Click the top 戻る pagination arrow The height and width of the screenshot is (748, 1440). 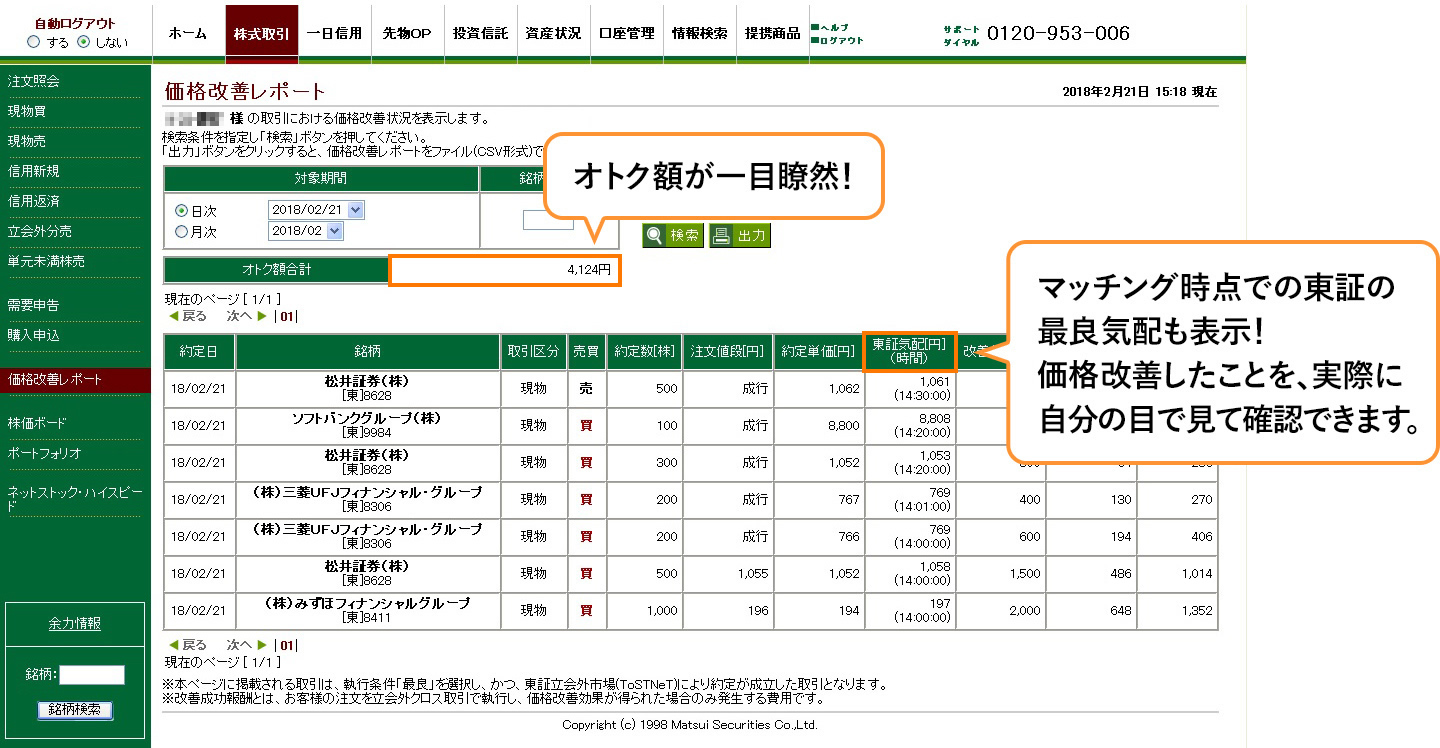(x=187, y=316)
